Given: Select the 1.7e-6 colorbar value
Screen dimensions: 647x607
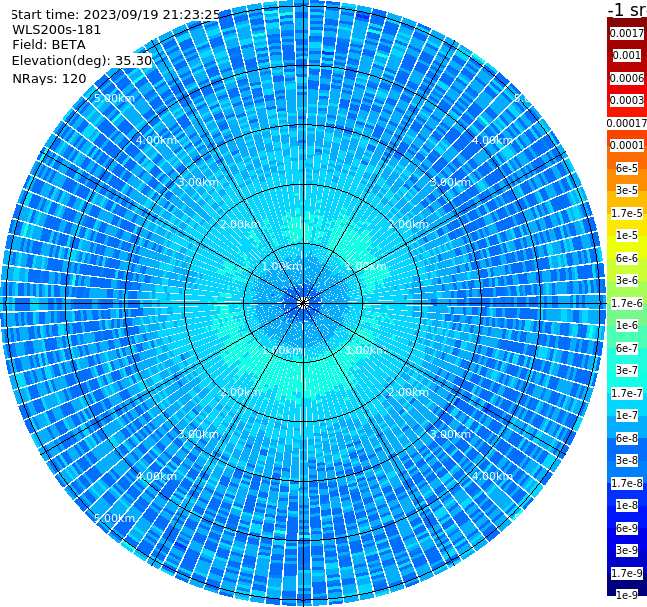Looking at the screenshot, I should point(627,303).
